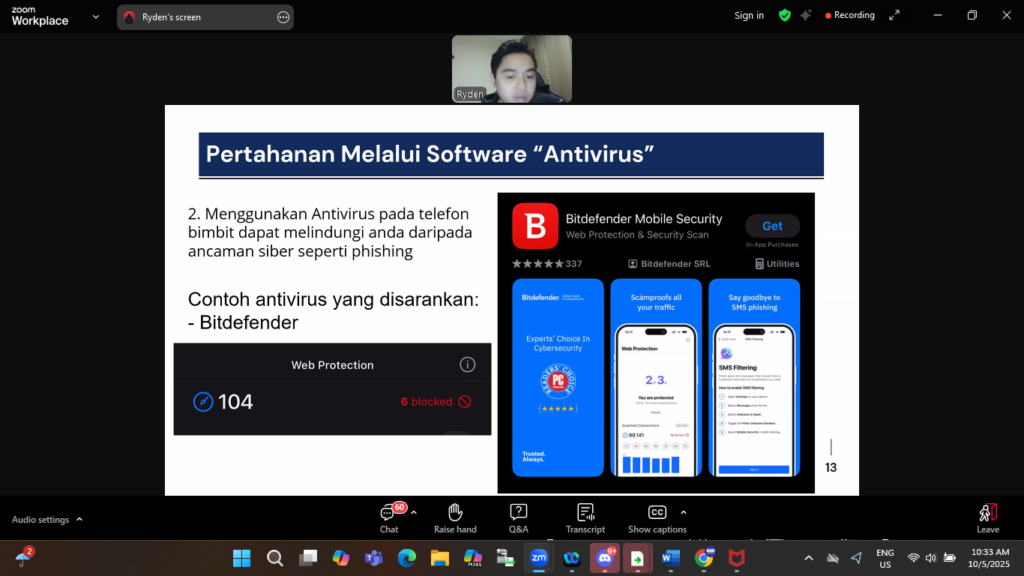Open the weather widget on the taskbar
1024x576 pixels.
[24, 557]
